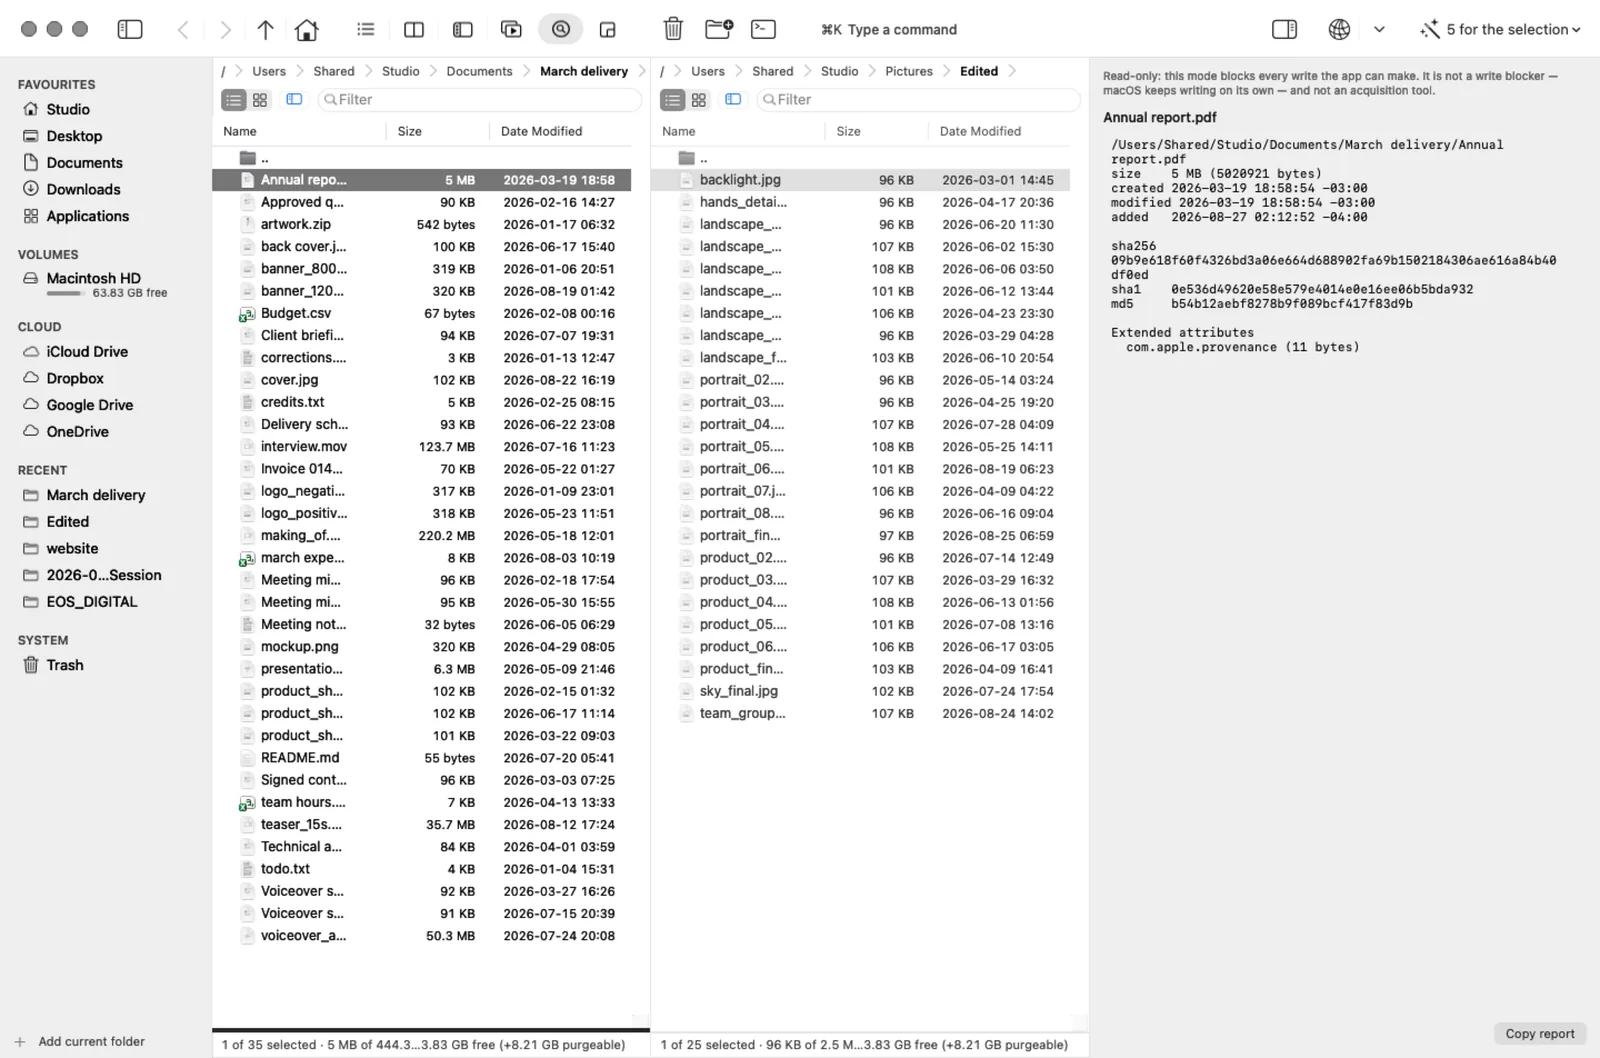Screen dimensions: 1600x1058
Task: Click the left pane Filter field
Action: coord(480,100)
